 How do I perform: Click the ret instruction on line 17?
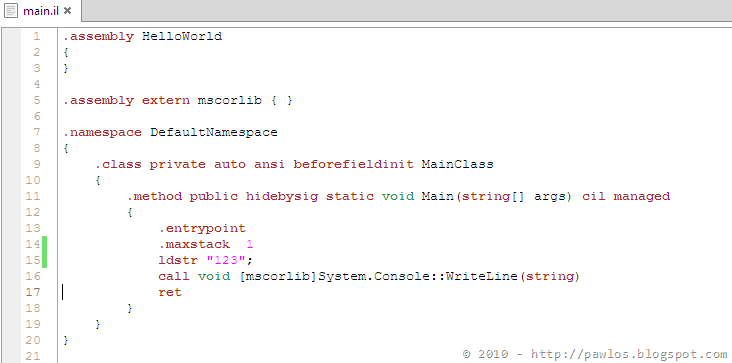click(170, 292)
